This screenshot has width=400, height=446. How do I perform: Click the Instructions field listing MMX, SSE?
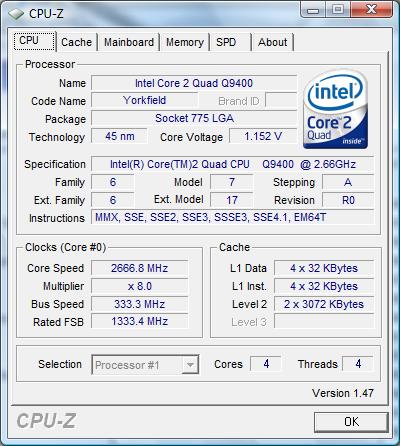tap(232, 218)
